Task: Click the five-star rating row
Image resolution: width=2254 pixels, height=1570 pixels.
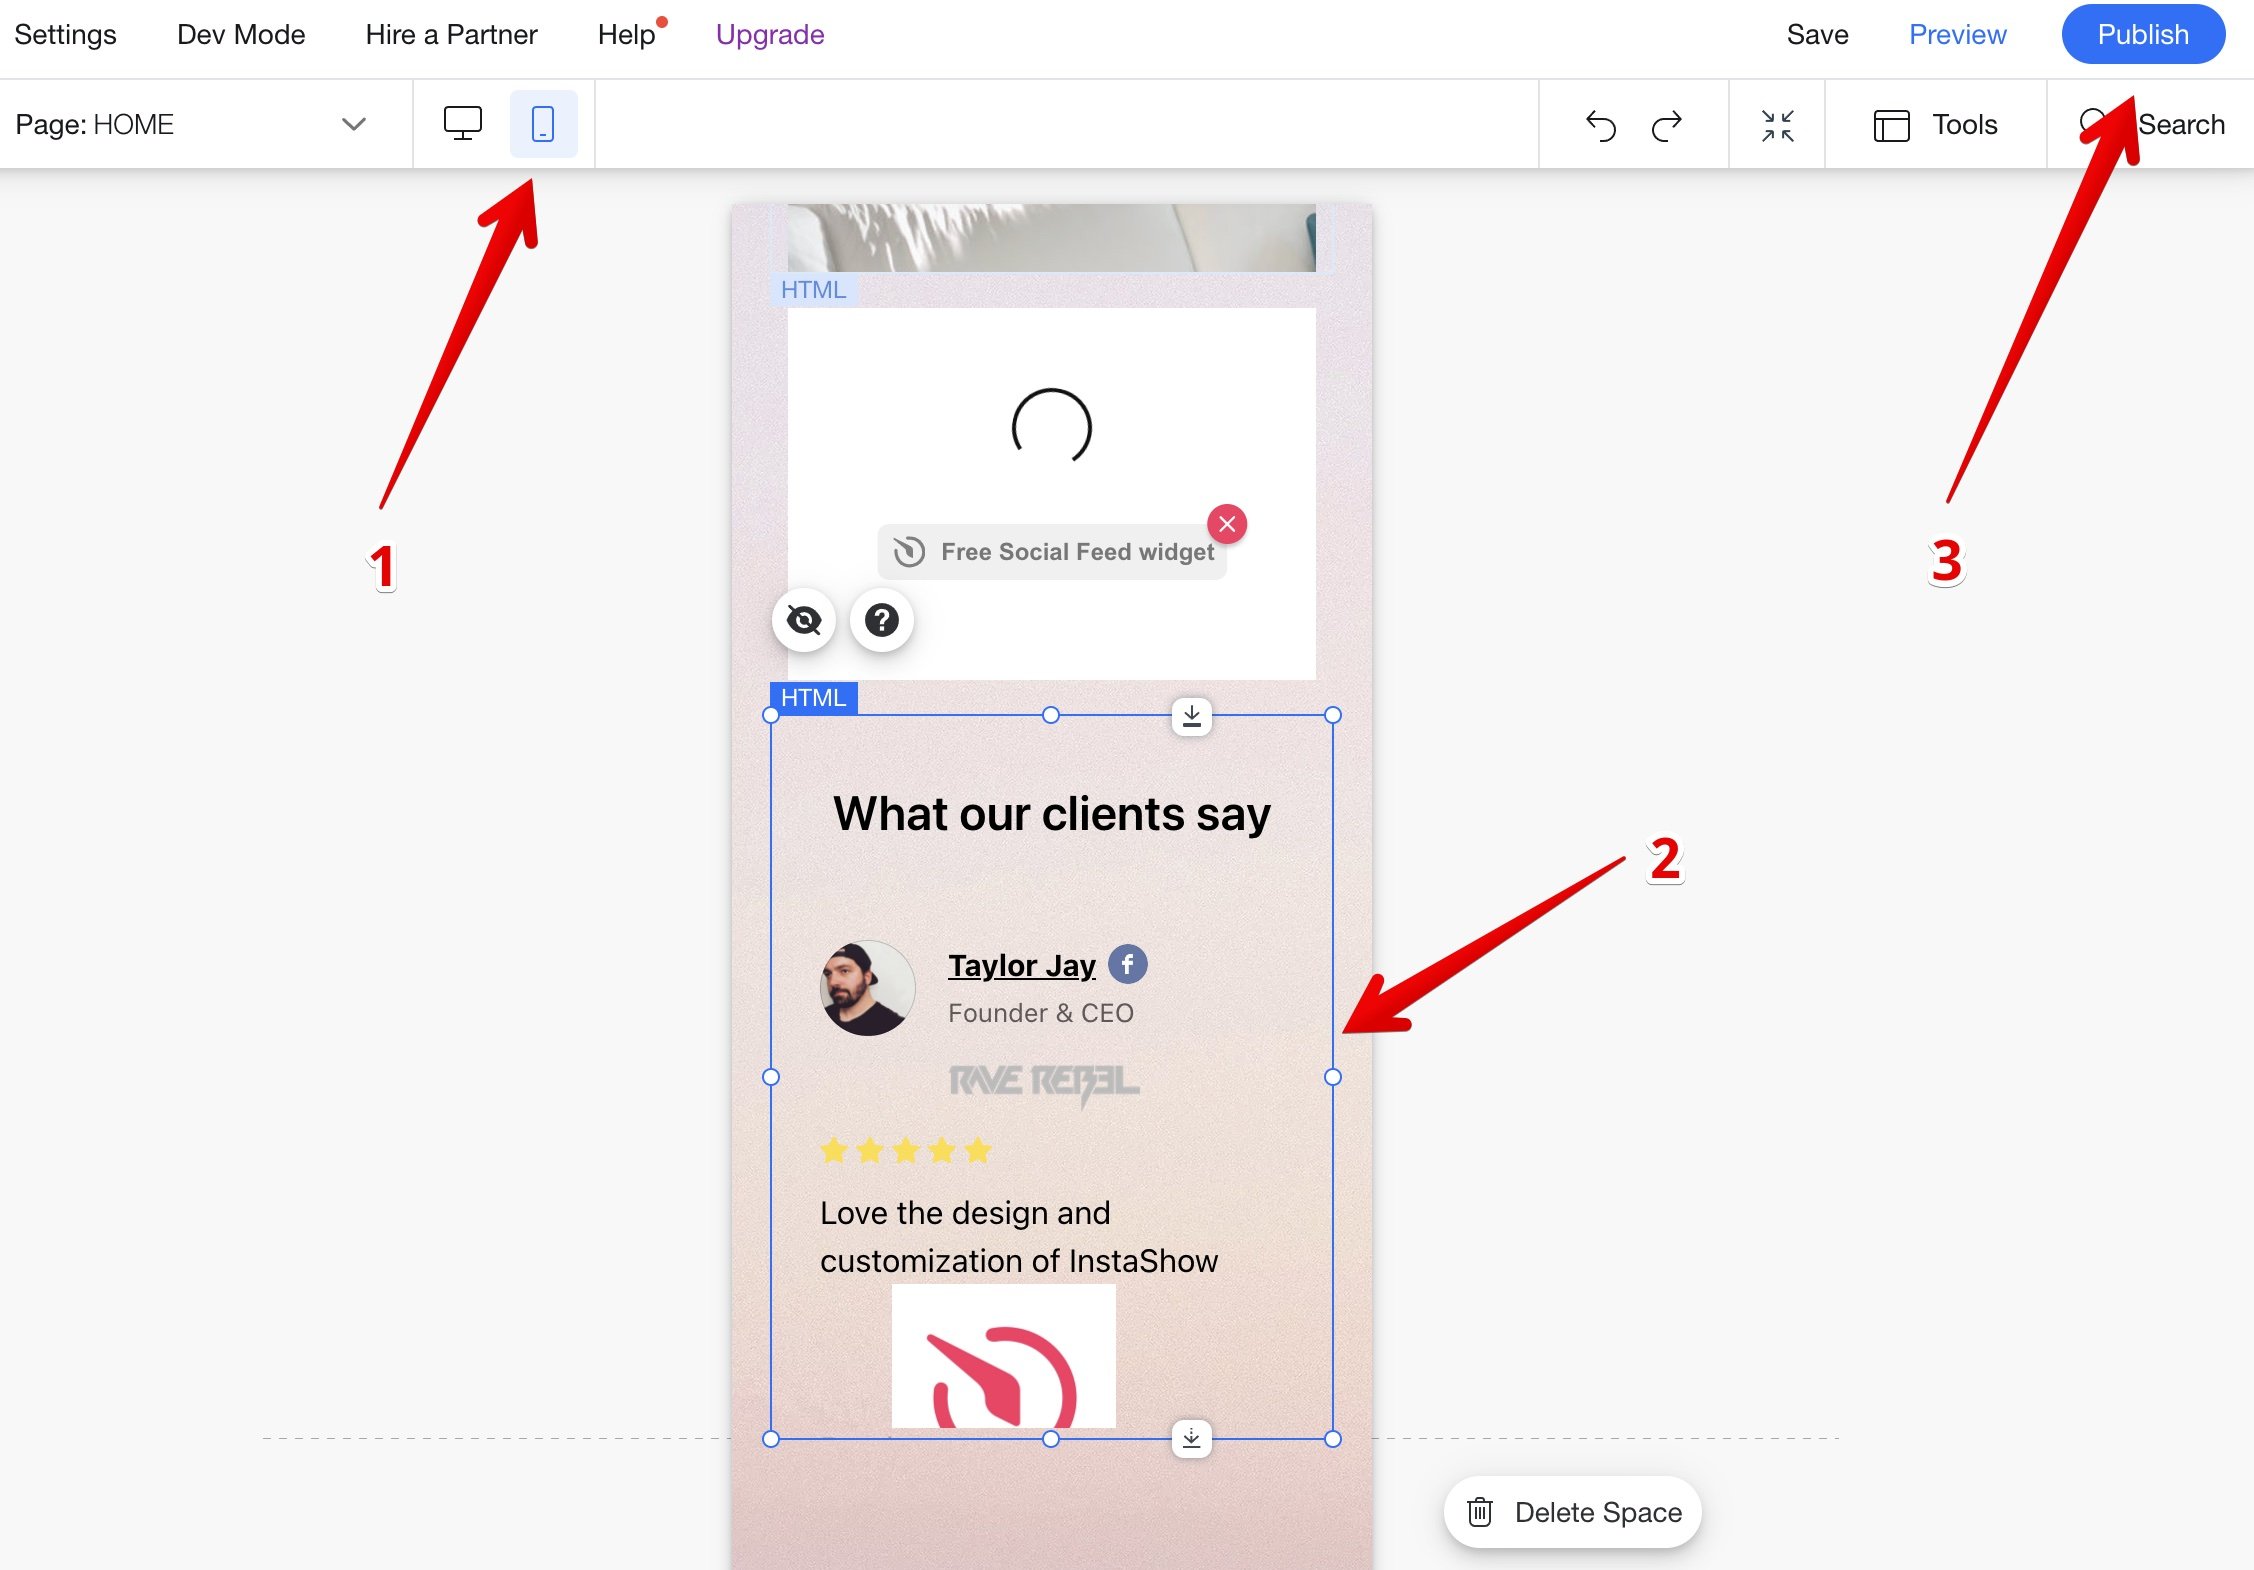Action: pos(906,1151)
